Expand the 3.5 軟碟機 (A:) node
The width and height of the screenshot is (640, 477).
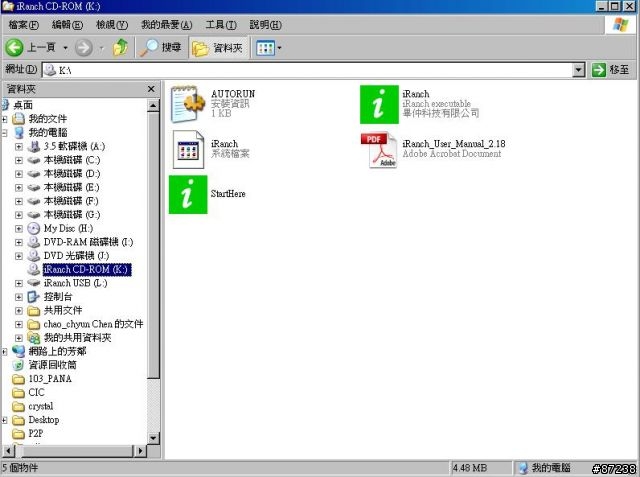click(x=19, y=146)
